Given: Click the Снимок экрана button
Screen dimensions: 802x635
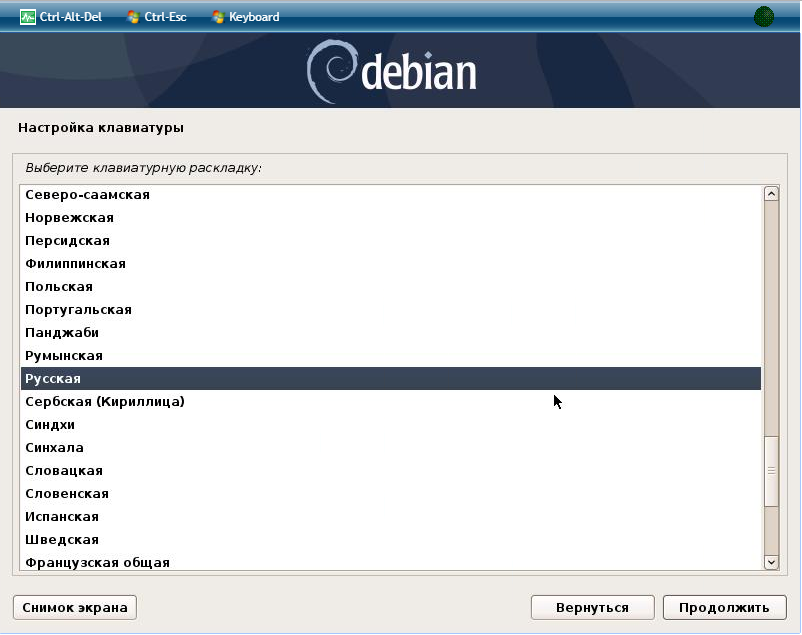Looking at the screenshot, I should tap(75, 607).
